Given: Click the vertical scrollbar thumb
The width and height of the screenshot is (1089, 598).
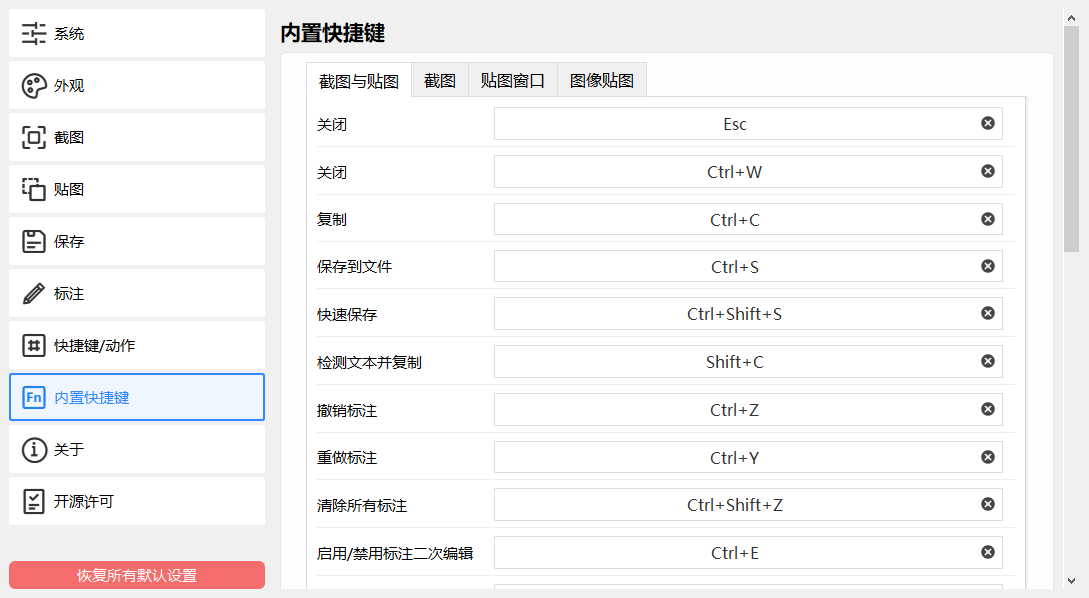Looking at the screenshot, I should (1072, 139).
